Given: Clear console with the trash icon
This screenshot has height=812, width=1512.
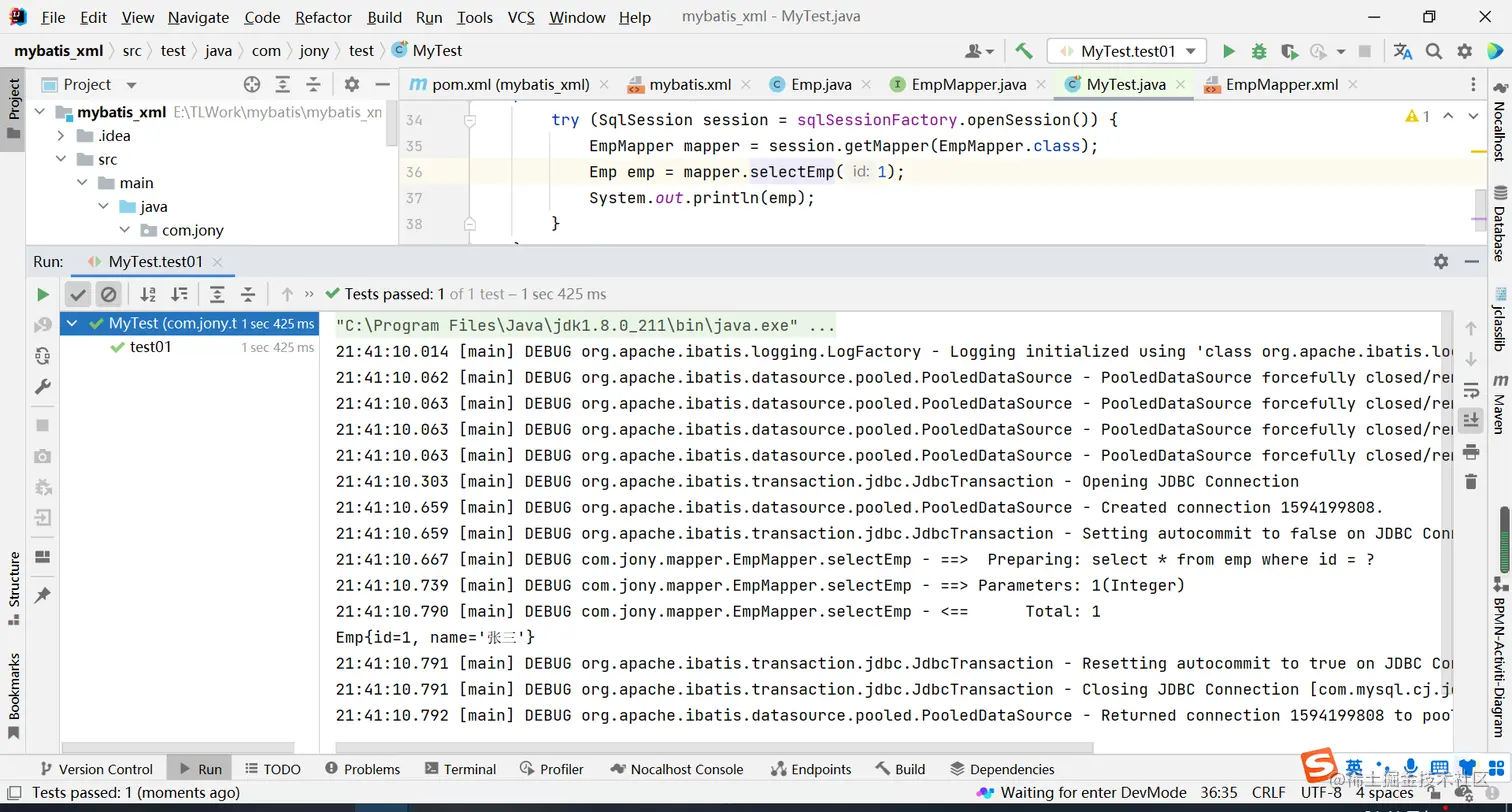Looking at the screenshot, I should click(x=1470, y=482).
